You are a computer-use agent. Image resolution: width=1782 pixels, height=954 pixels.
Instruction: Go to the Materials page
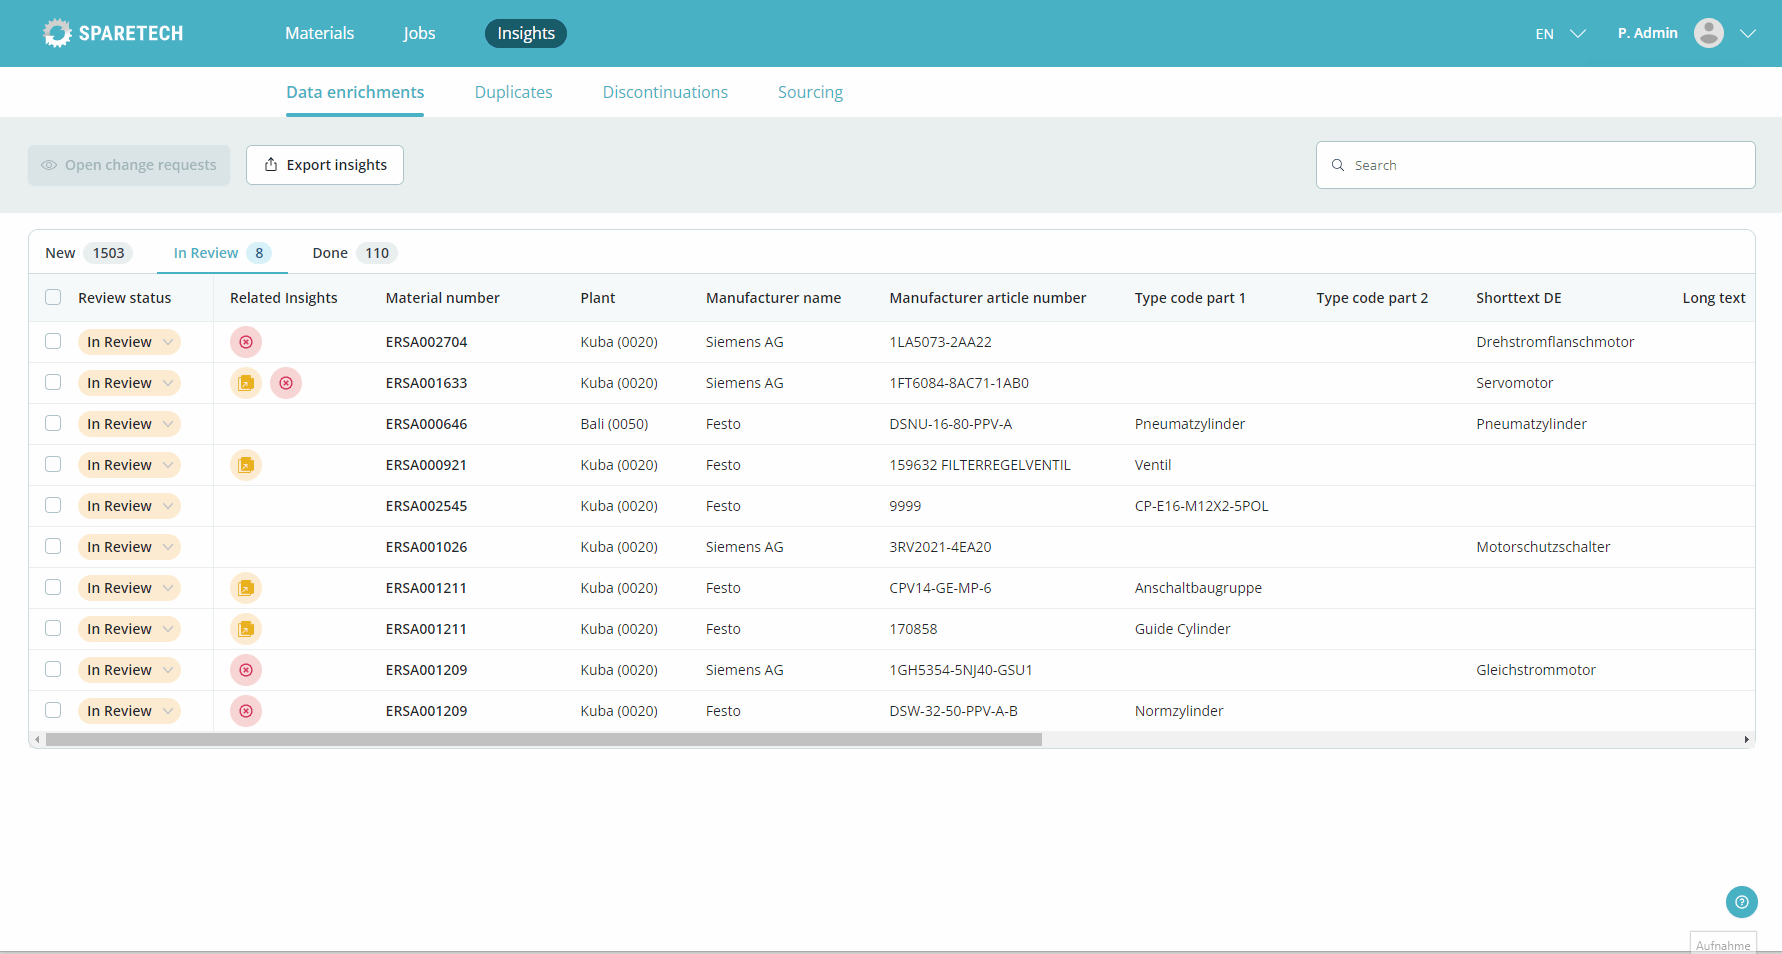click(319, 33)
